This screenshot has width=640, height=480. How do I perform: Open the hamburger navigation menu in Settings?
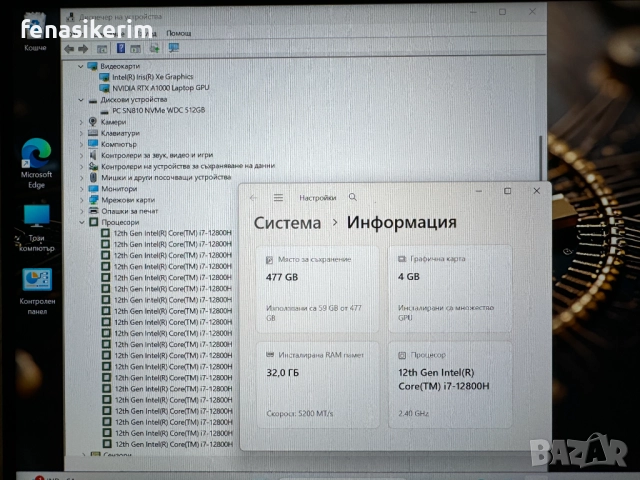[278, 198]
